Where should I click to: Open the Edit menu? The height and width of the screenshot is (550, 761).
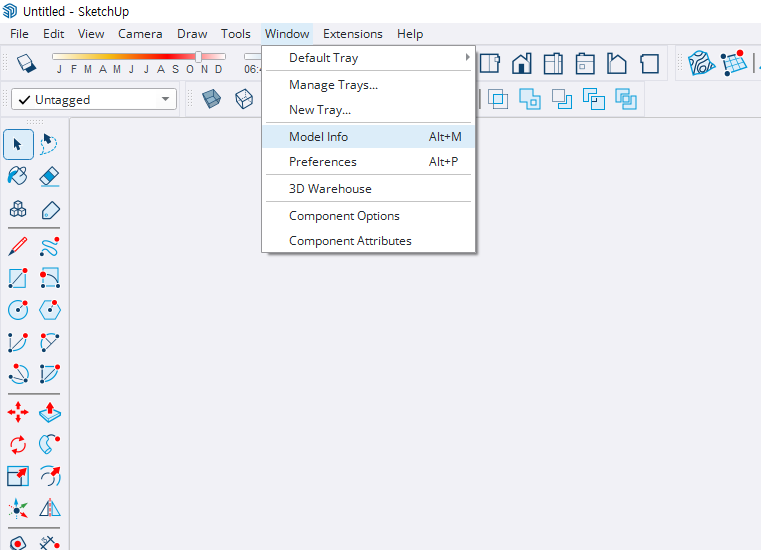53,34
